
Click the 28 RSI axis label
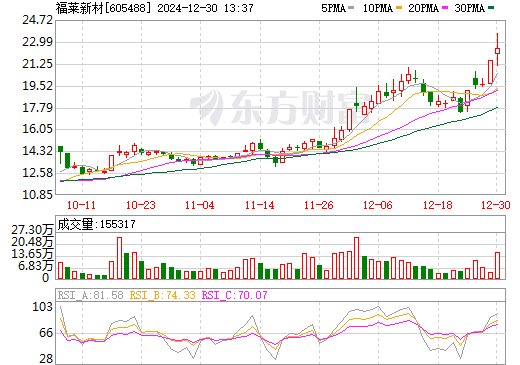(46, 359)
